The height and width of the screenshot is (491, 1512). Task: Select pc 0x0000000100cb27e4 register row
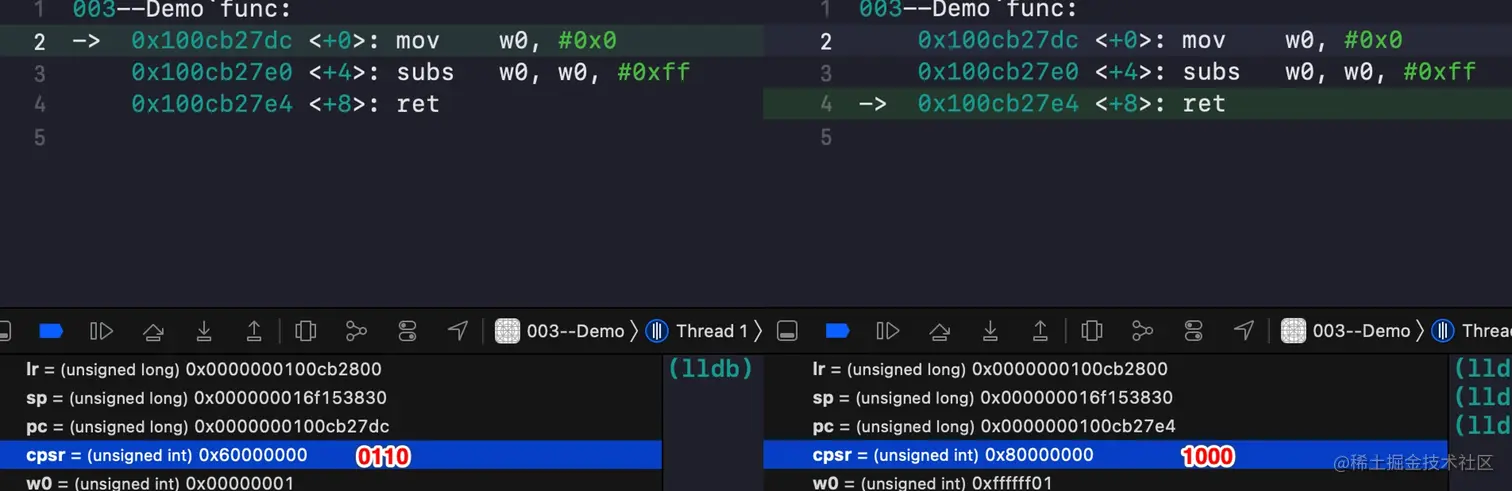pos(1105,427)
